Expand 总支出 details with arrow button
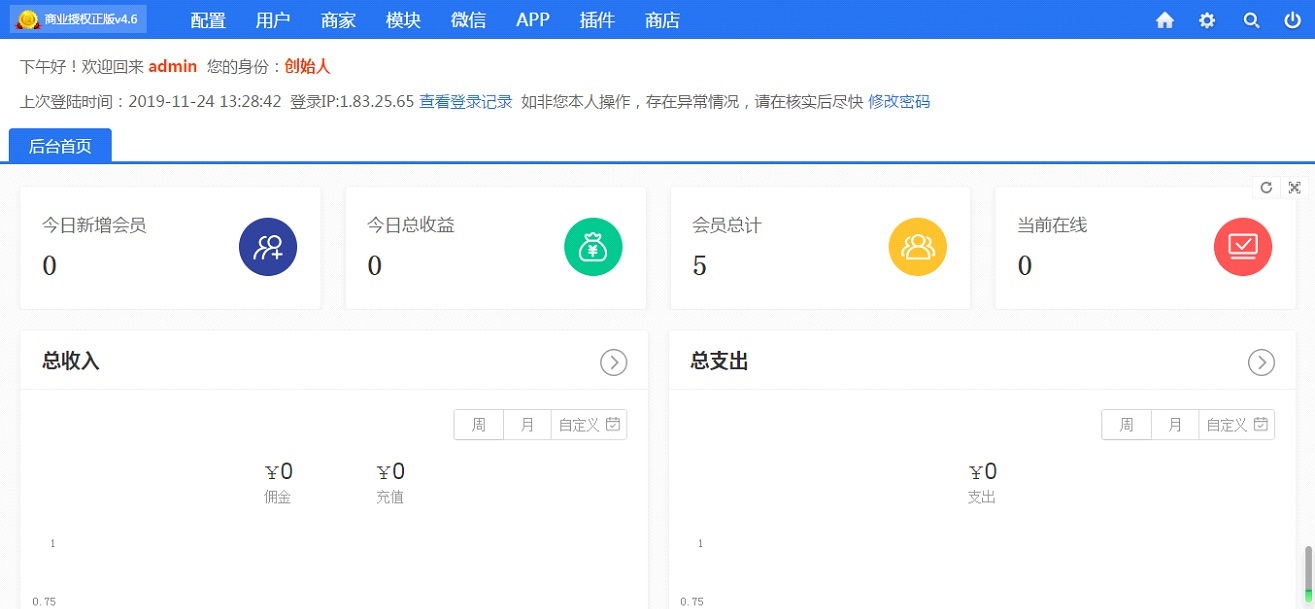Image resolution: width=1315 pixels, height=609 pixels. (1261, 362)
